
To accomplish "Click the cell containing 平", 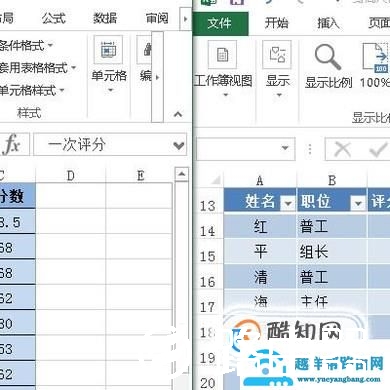I will [260, 252].
